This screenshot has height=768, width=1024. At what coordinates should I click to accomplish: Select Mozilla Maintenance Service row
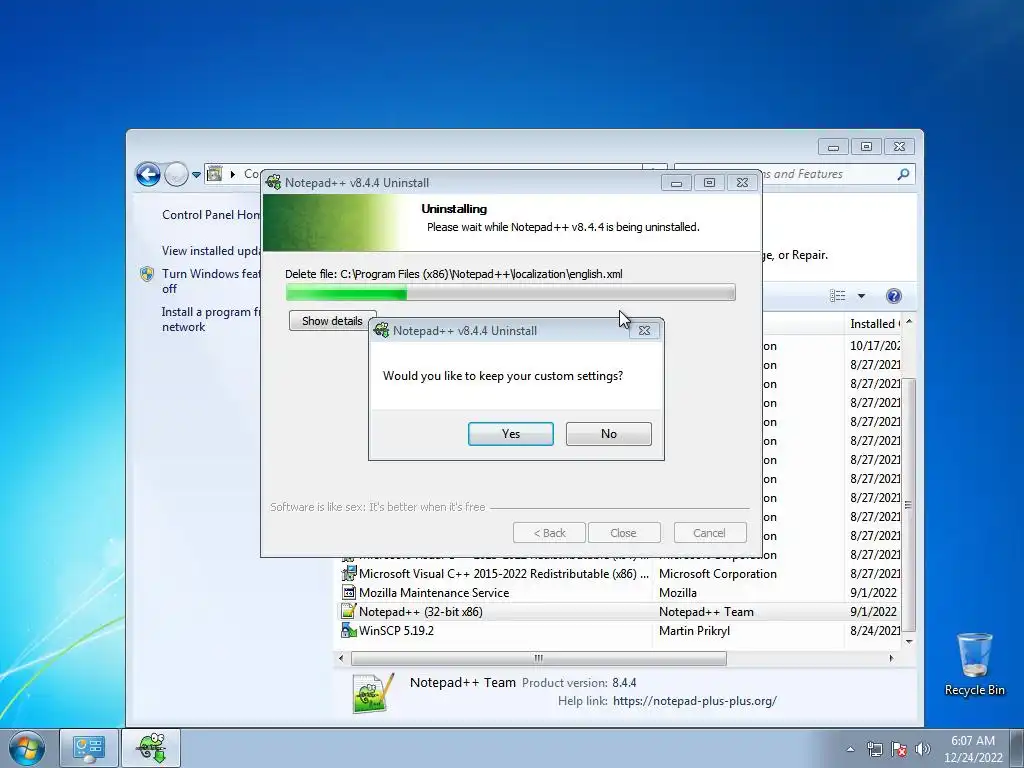click(x=620, y=593)
